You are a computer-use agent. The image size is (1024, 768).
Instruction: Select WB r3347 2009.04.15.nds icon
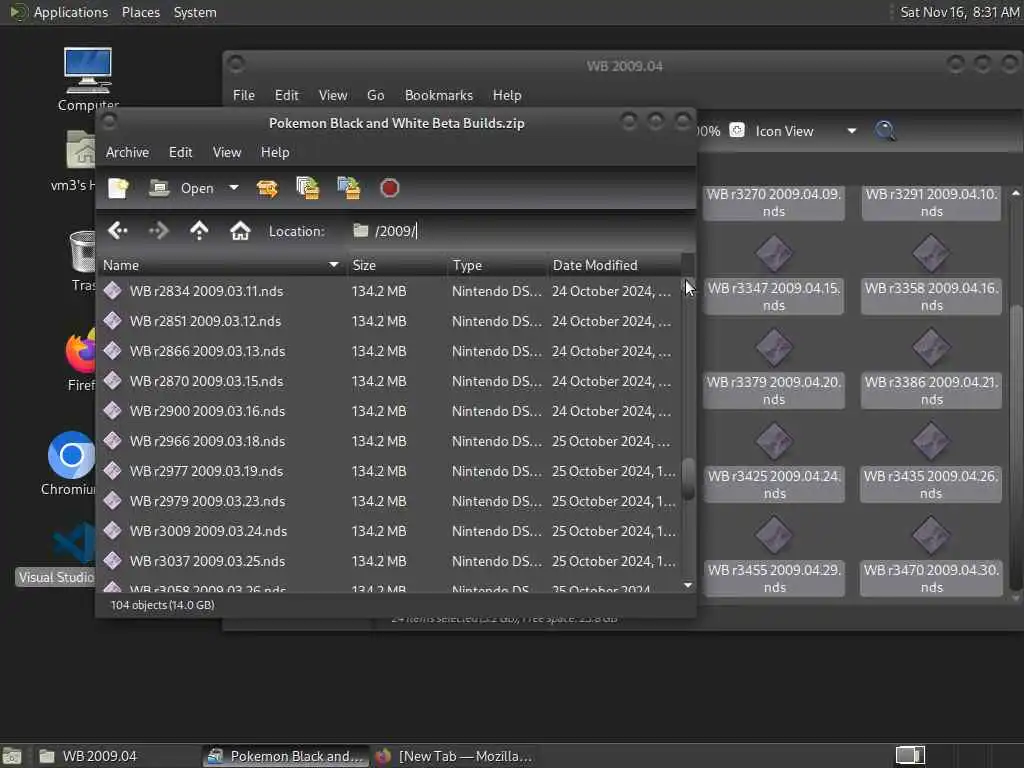774,255
